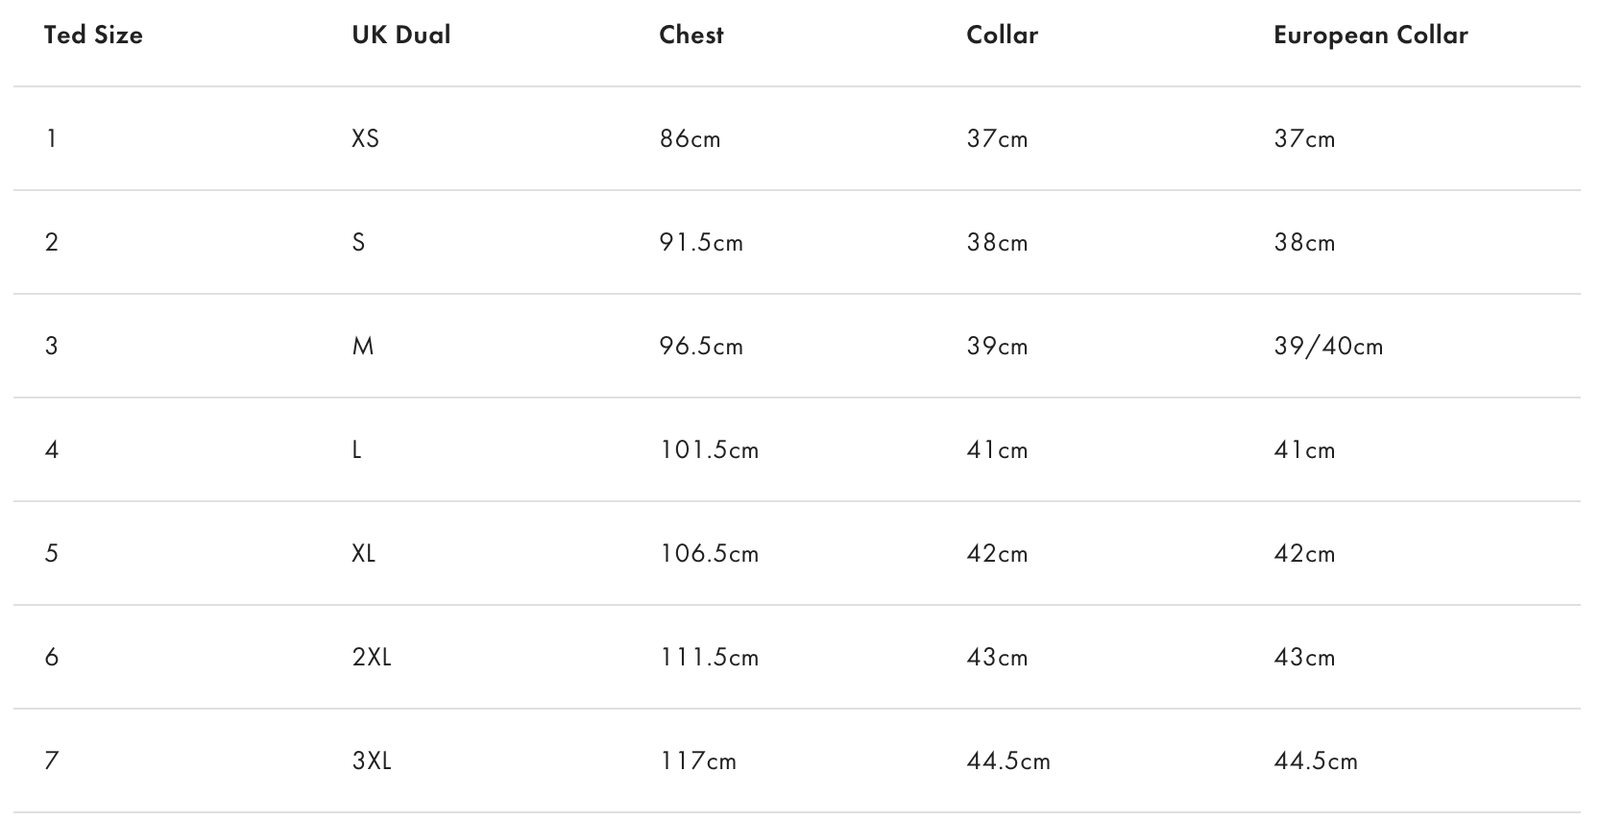Click the 91.5cm chest measurement
This screenshot has height=820, width=1600.
click(701, 243)
